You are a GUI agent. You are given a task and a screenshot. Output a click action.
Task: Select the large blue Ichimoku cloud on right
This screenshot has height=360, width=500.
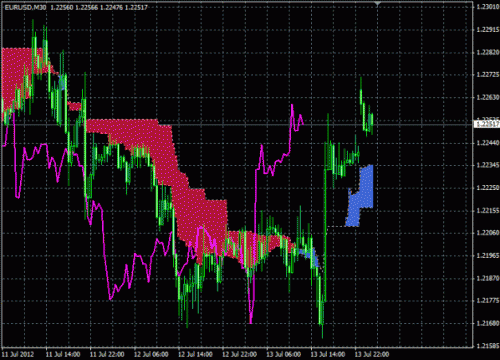(361, 197)
